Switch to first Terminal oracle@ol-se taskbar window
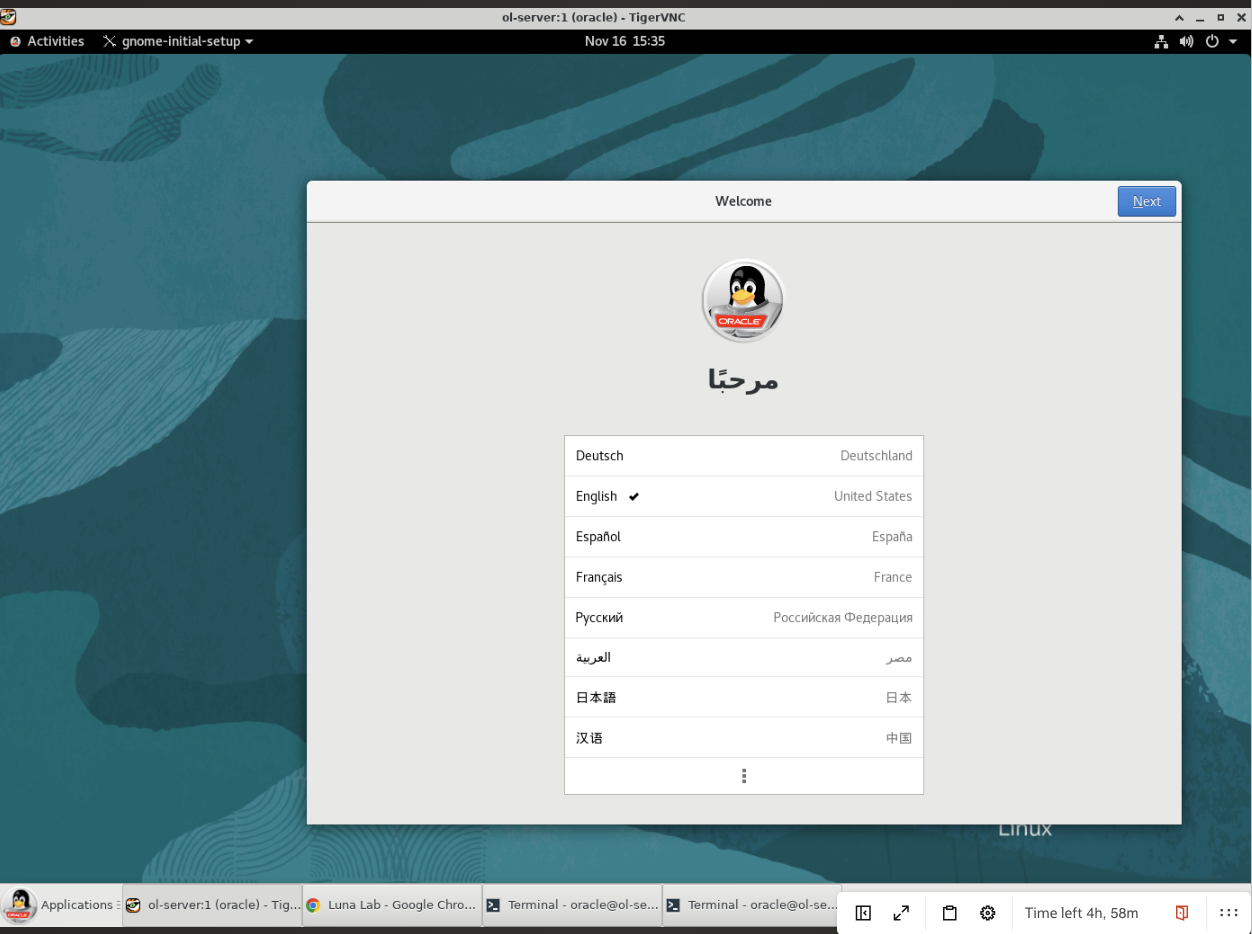This screenshot has width=1252, height=934. click(572, 905)
